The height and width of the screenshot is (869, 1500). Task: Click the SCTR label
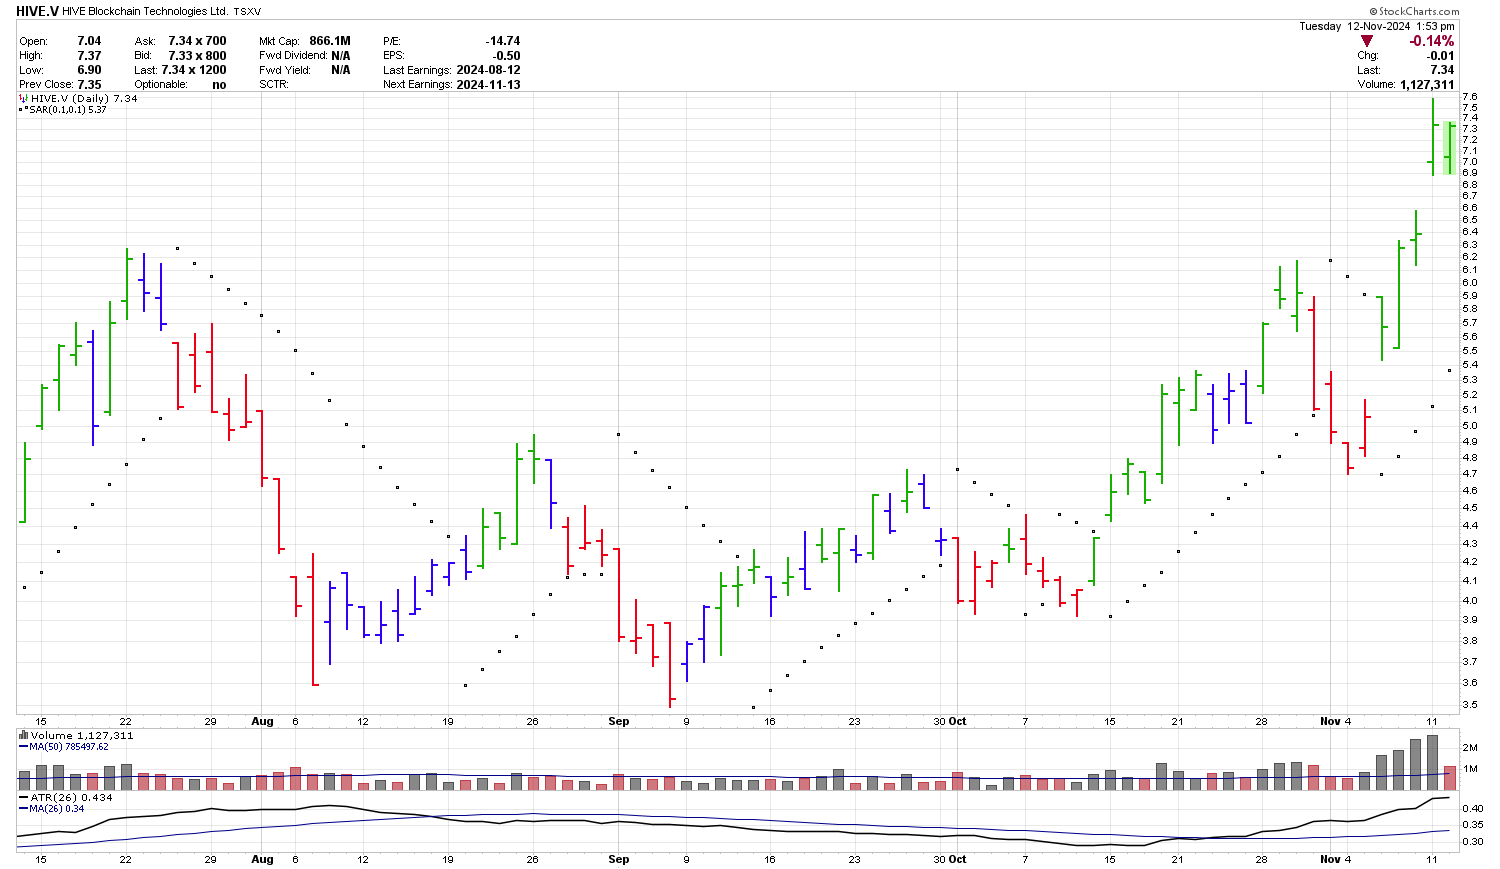(274, 85)
